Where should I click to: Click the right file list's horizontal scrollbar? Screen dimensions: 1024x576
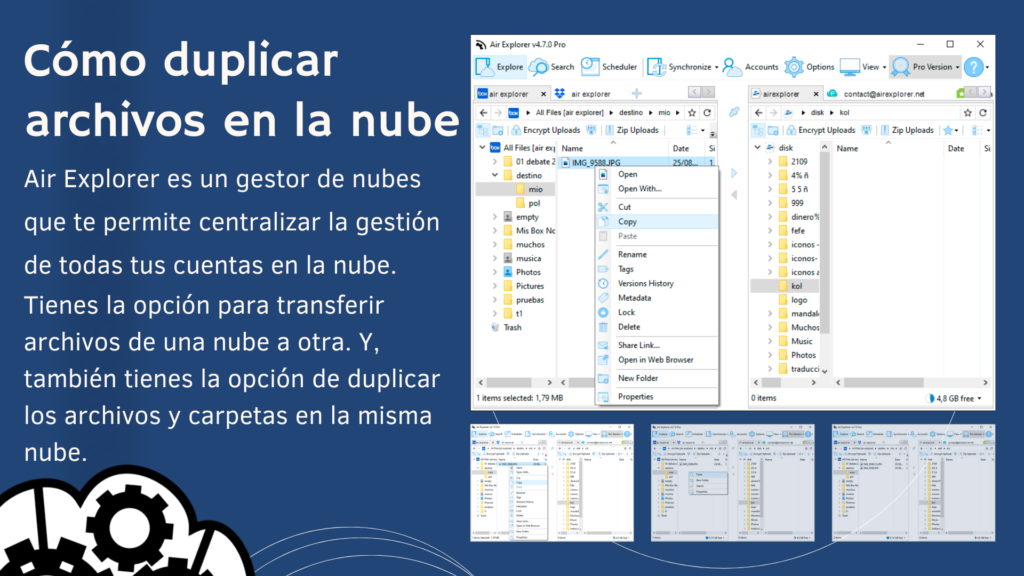(911, 383)
